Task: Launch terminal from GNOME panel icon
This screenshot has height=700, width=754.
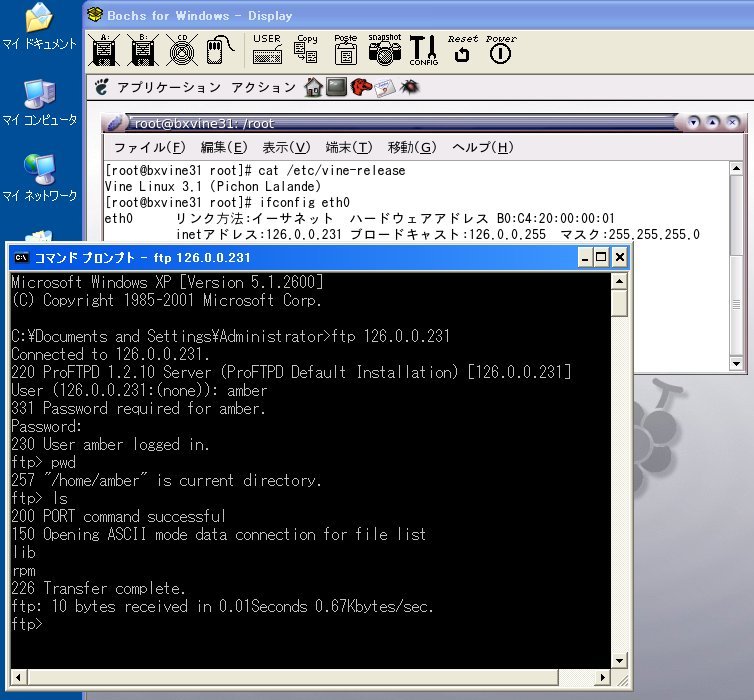Action: click(x=336, y=87)
